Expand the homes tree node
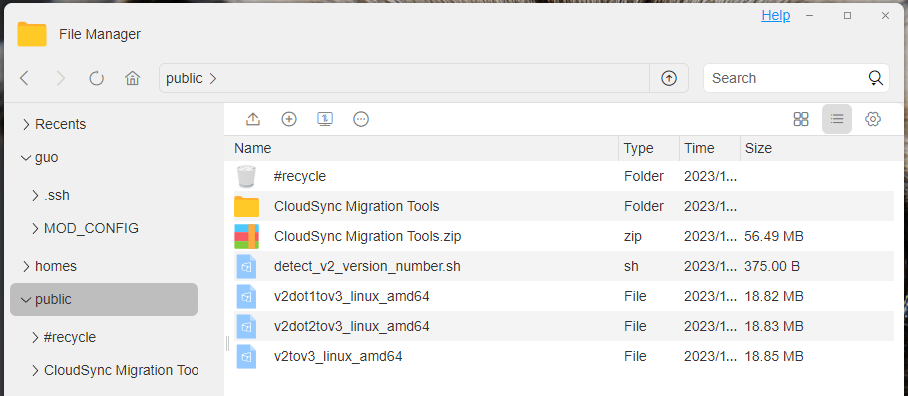The width and height of the screenshot is (908, 396). click(26, 266)
